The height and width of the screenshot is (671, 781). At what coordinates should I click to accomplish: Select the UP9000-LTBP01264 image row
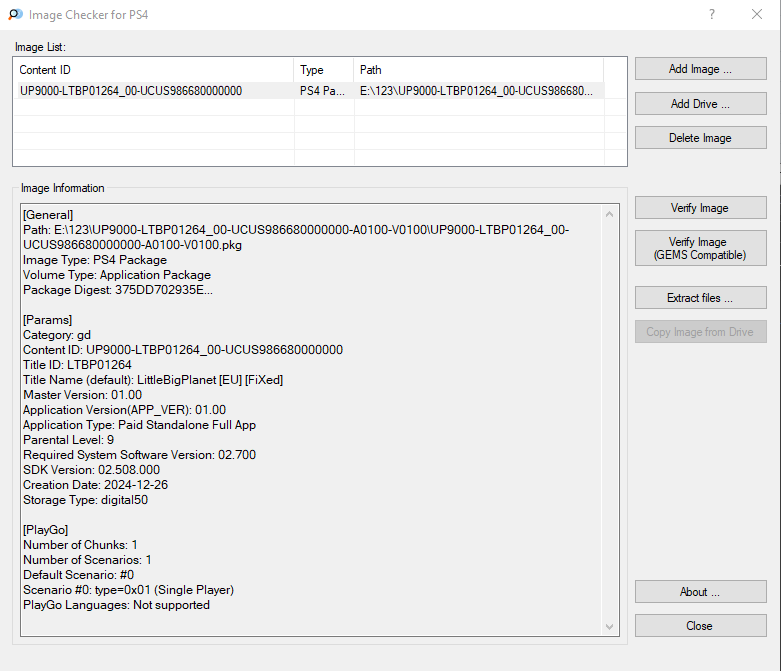(311, 91)
